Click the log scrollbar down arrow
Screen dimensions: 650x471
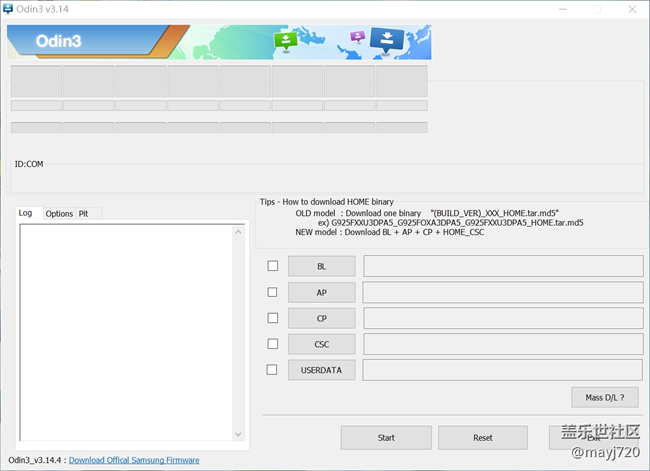pyautogui.click(x=238, y=434)
